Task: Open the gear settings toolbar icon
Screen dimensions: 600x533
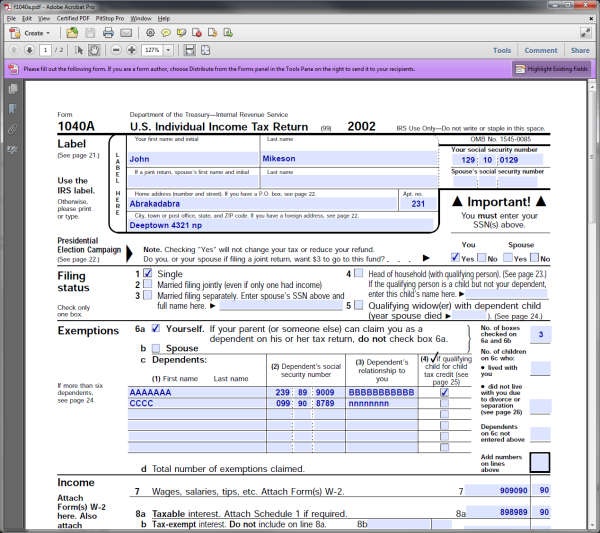Action: click(150, 33)
